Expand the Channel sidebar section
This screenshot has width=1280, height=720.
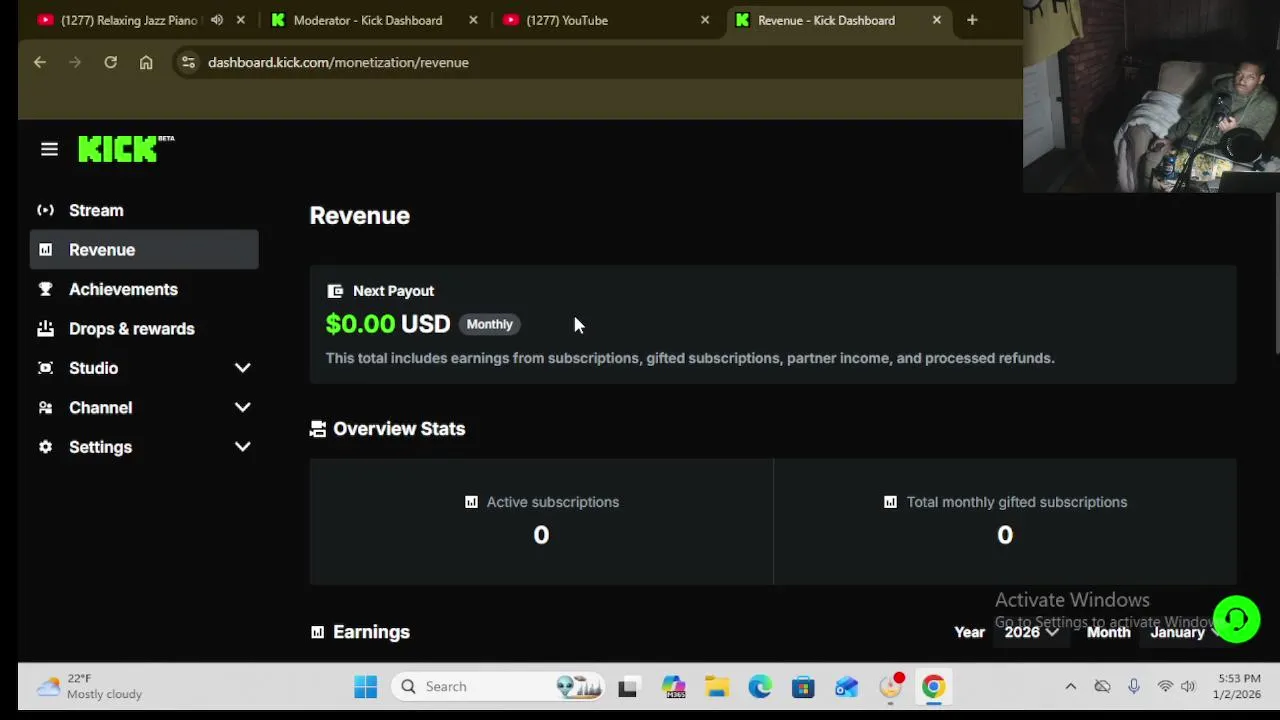click(242, 408)
